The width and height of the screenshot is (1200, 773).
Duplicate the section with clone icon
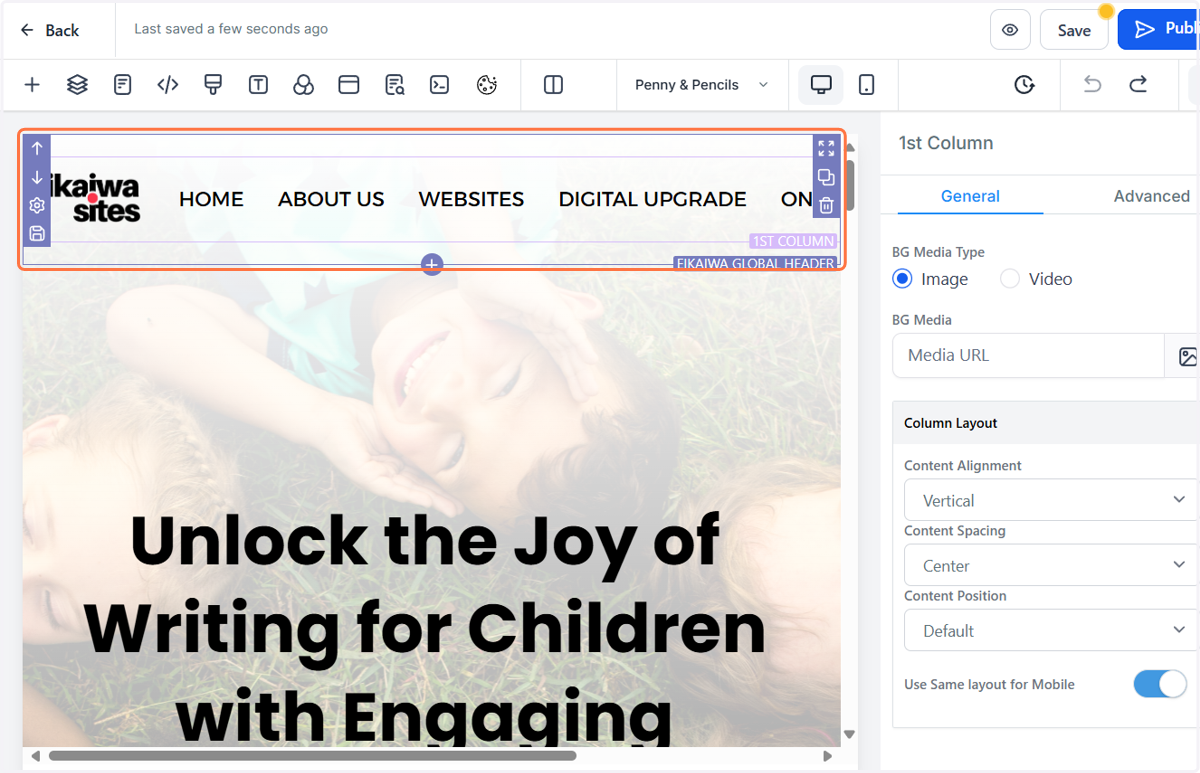click(x=826, y=177)
